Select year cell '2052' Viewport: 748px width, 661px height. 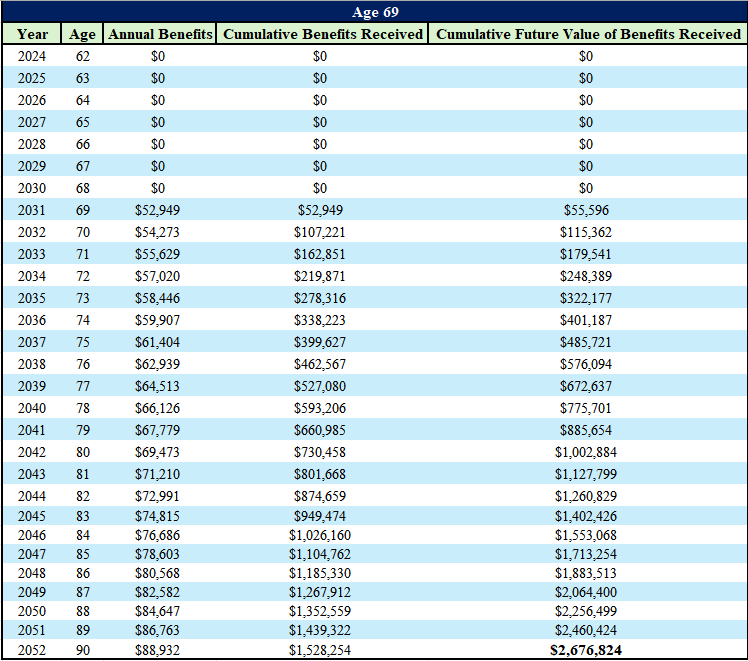click(31, 650)
